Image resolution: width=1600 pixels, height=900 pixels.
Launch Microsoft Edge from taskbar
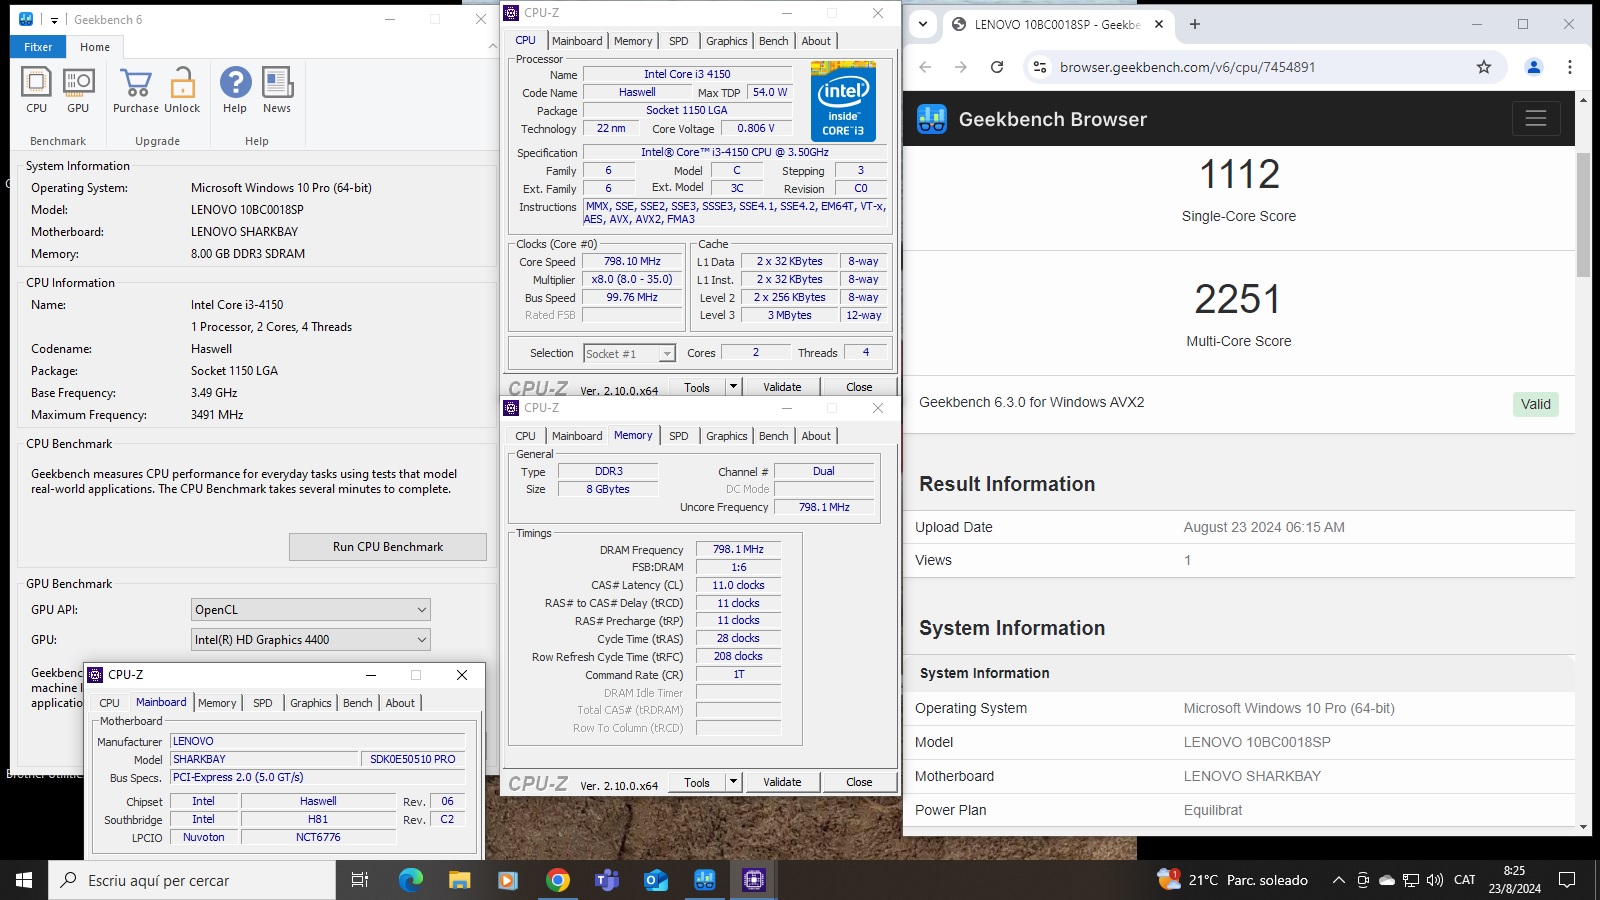410,880
